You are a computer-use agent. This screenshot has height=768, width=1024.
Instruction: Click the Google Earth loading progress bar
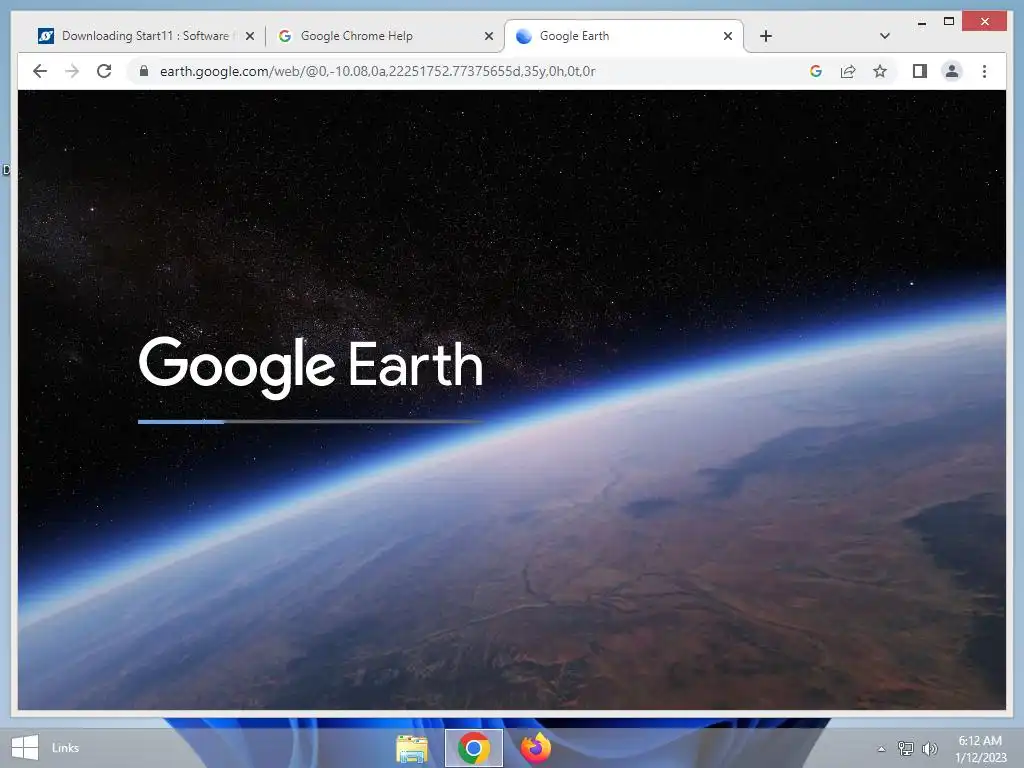tap(310, 422)
